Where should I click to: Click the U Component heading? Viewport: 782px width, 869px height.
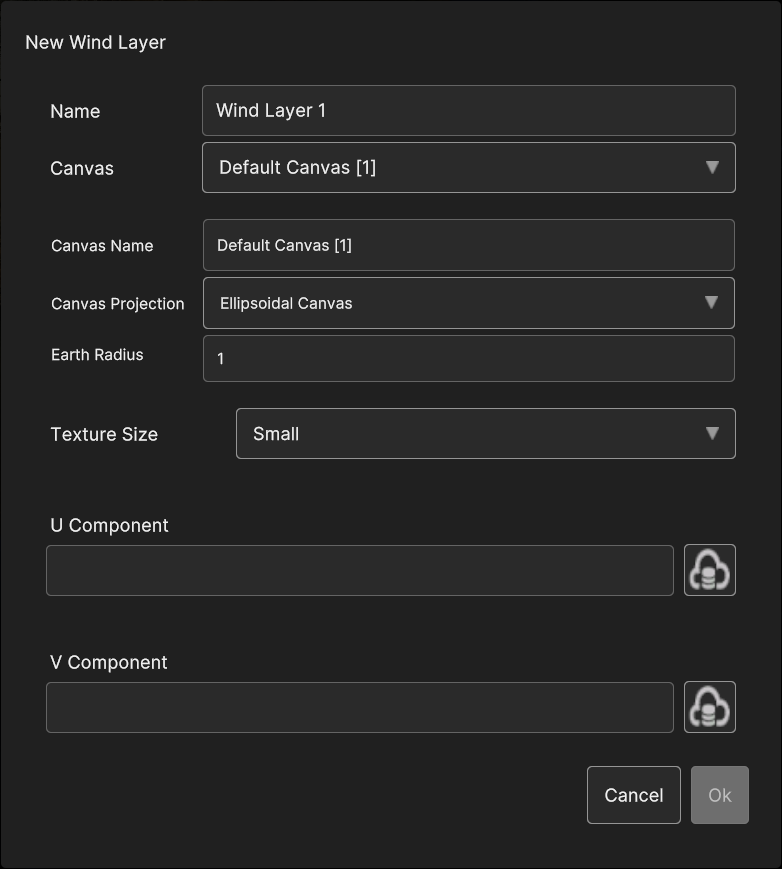tap(109, 525)
